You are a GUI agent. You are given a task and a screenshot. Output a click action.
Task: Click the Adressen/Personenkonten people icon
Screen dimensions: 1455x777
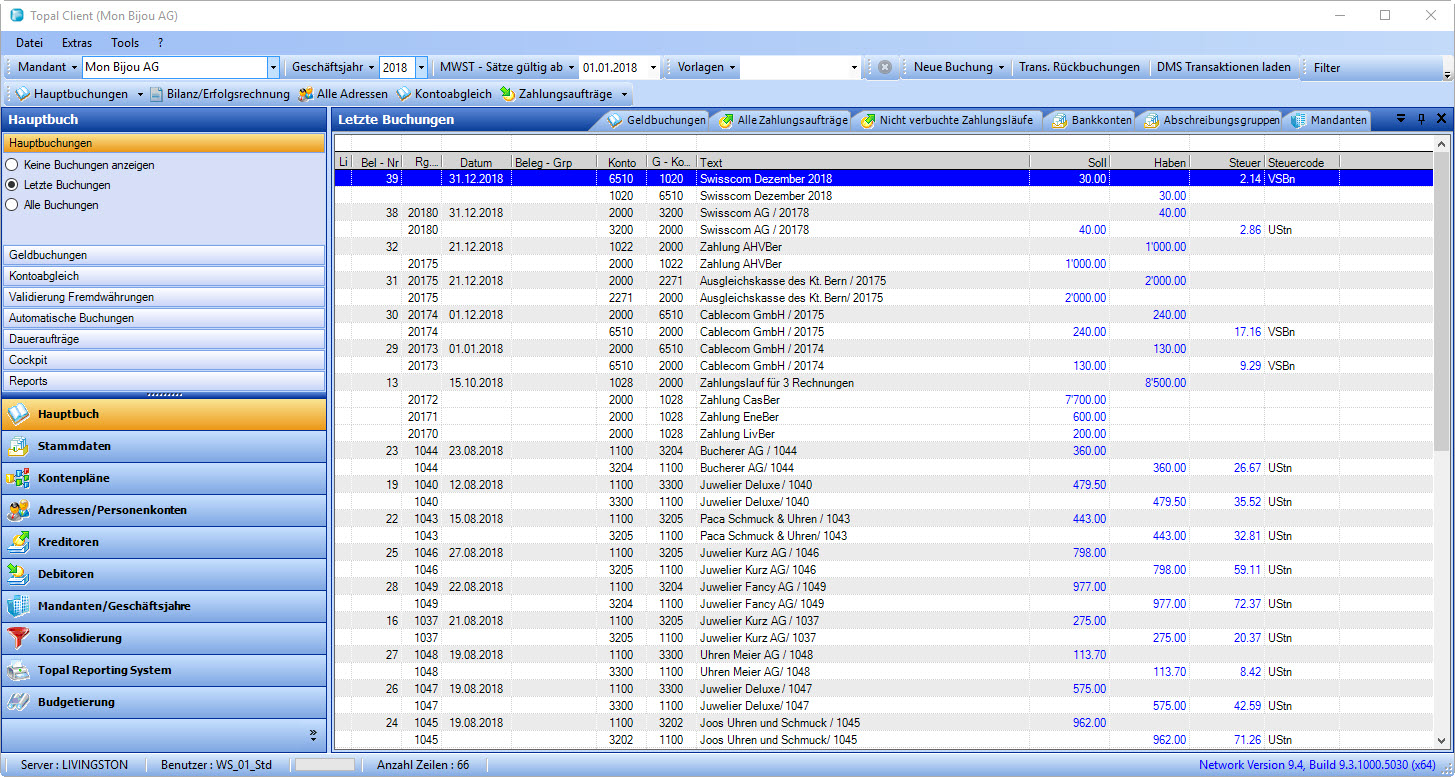tap(19, 510)
